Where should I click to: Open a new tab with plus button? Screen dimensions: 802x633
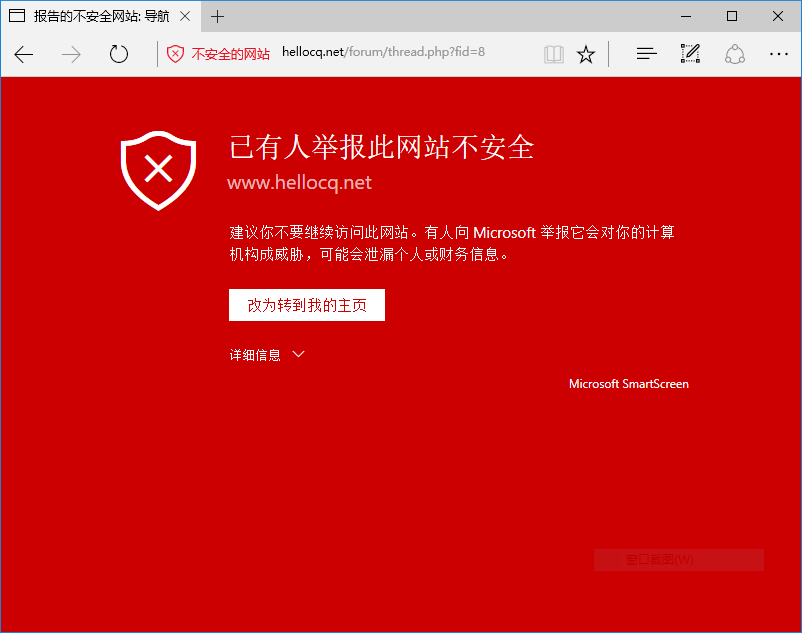(217, 16)
